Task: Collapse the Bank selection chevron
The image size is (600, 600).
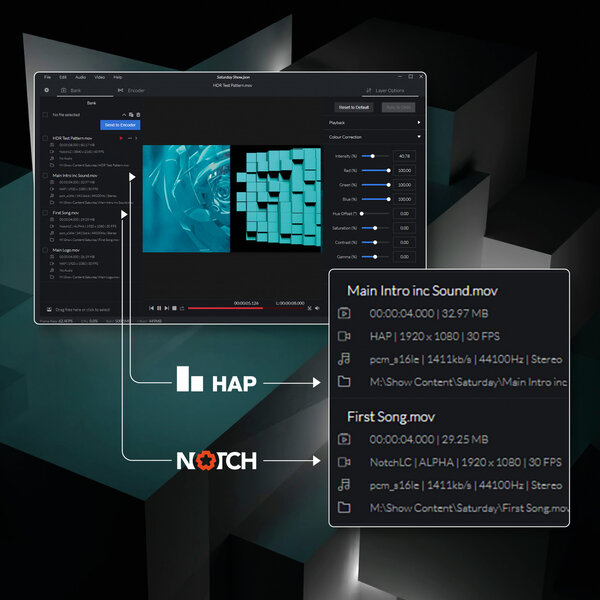Action: [124, 115]
